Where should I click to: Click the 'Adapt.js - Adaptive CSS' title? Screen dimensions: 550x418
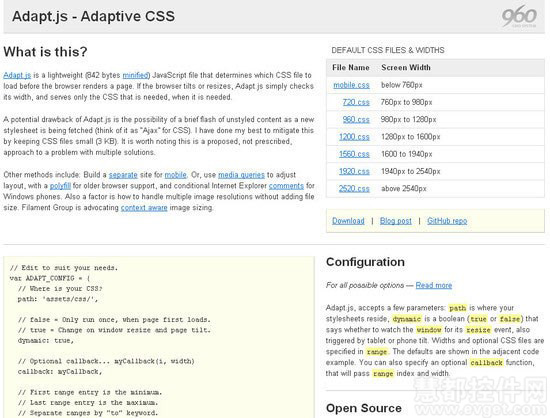[93, 16]
